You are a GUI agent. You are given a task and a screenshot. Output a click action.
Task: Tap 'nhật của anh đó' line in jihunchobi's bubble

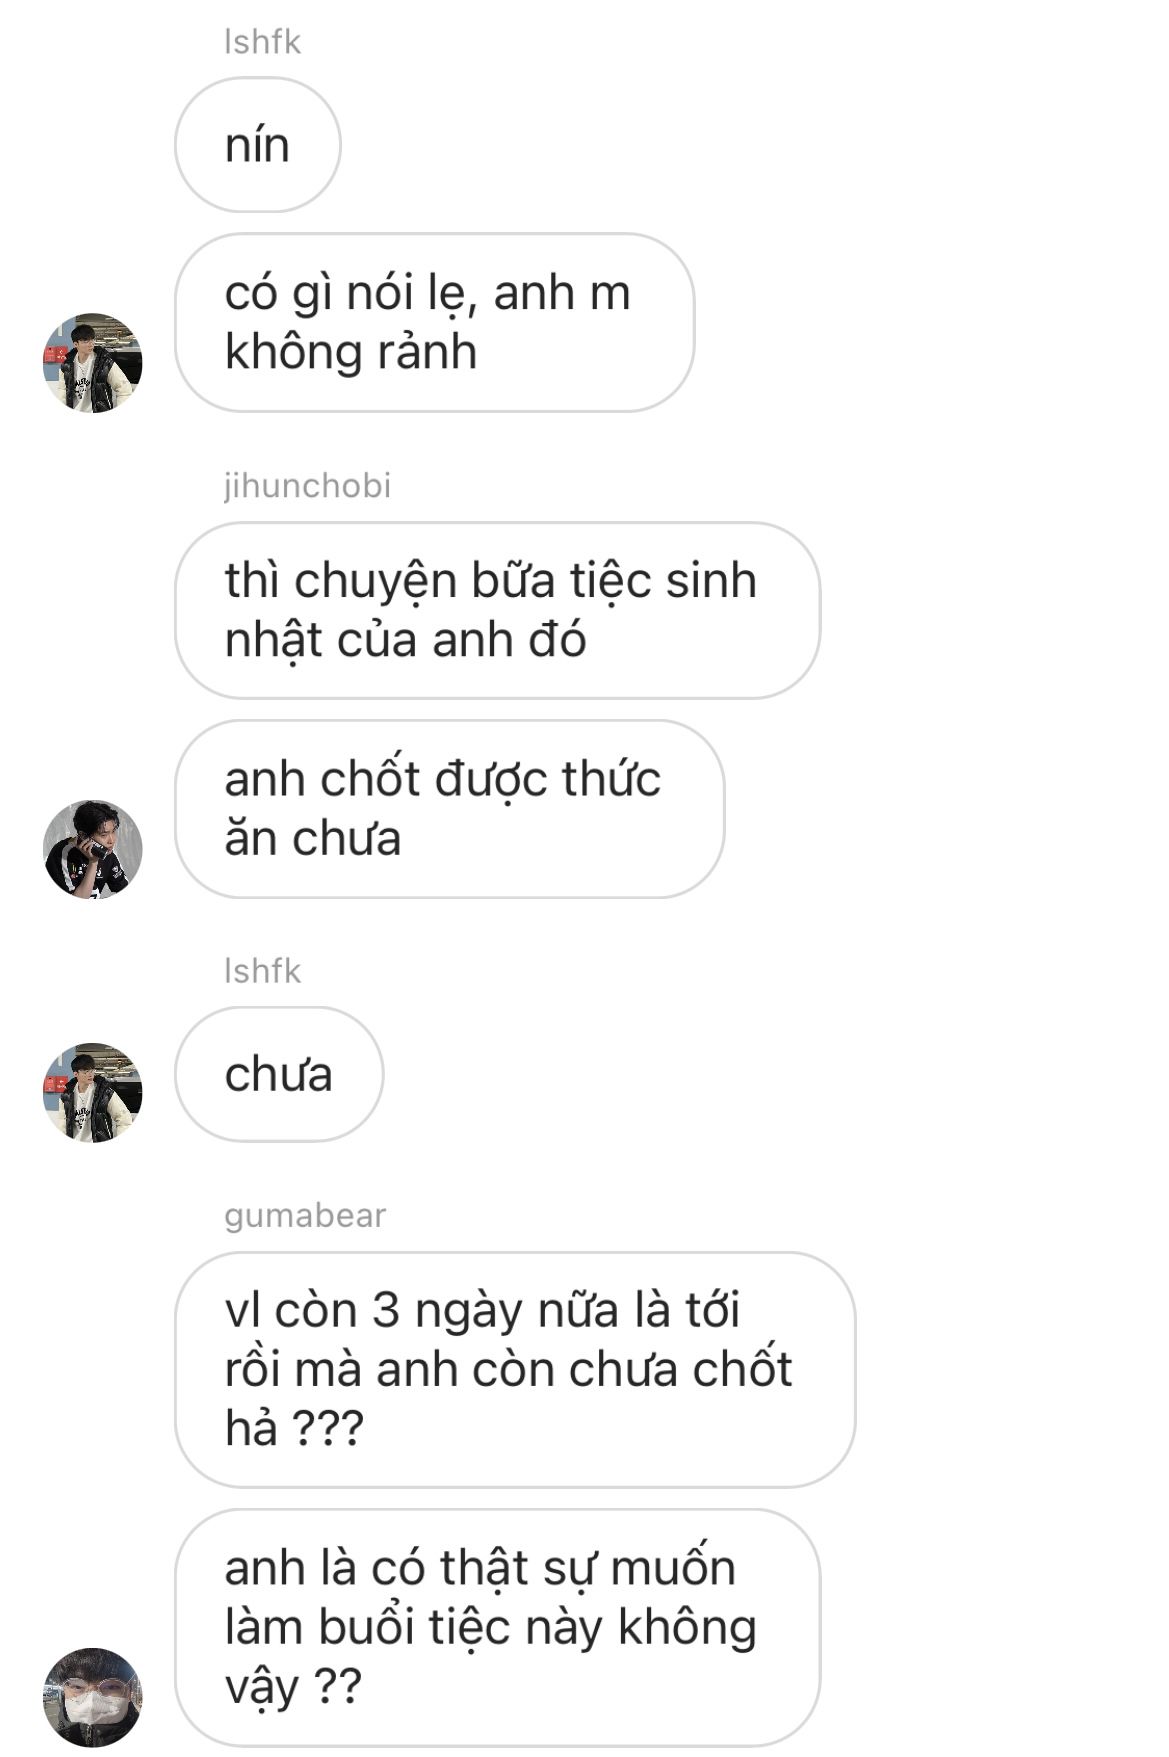pos(405,640)
